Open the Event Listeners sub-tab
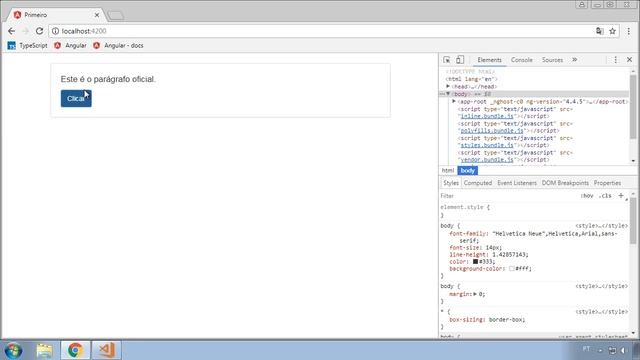This screenshot has height=360, width=640. (x=517, y=183)
